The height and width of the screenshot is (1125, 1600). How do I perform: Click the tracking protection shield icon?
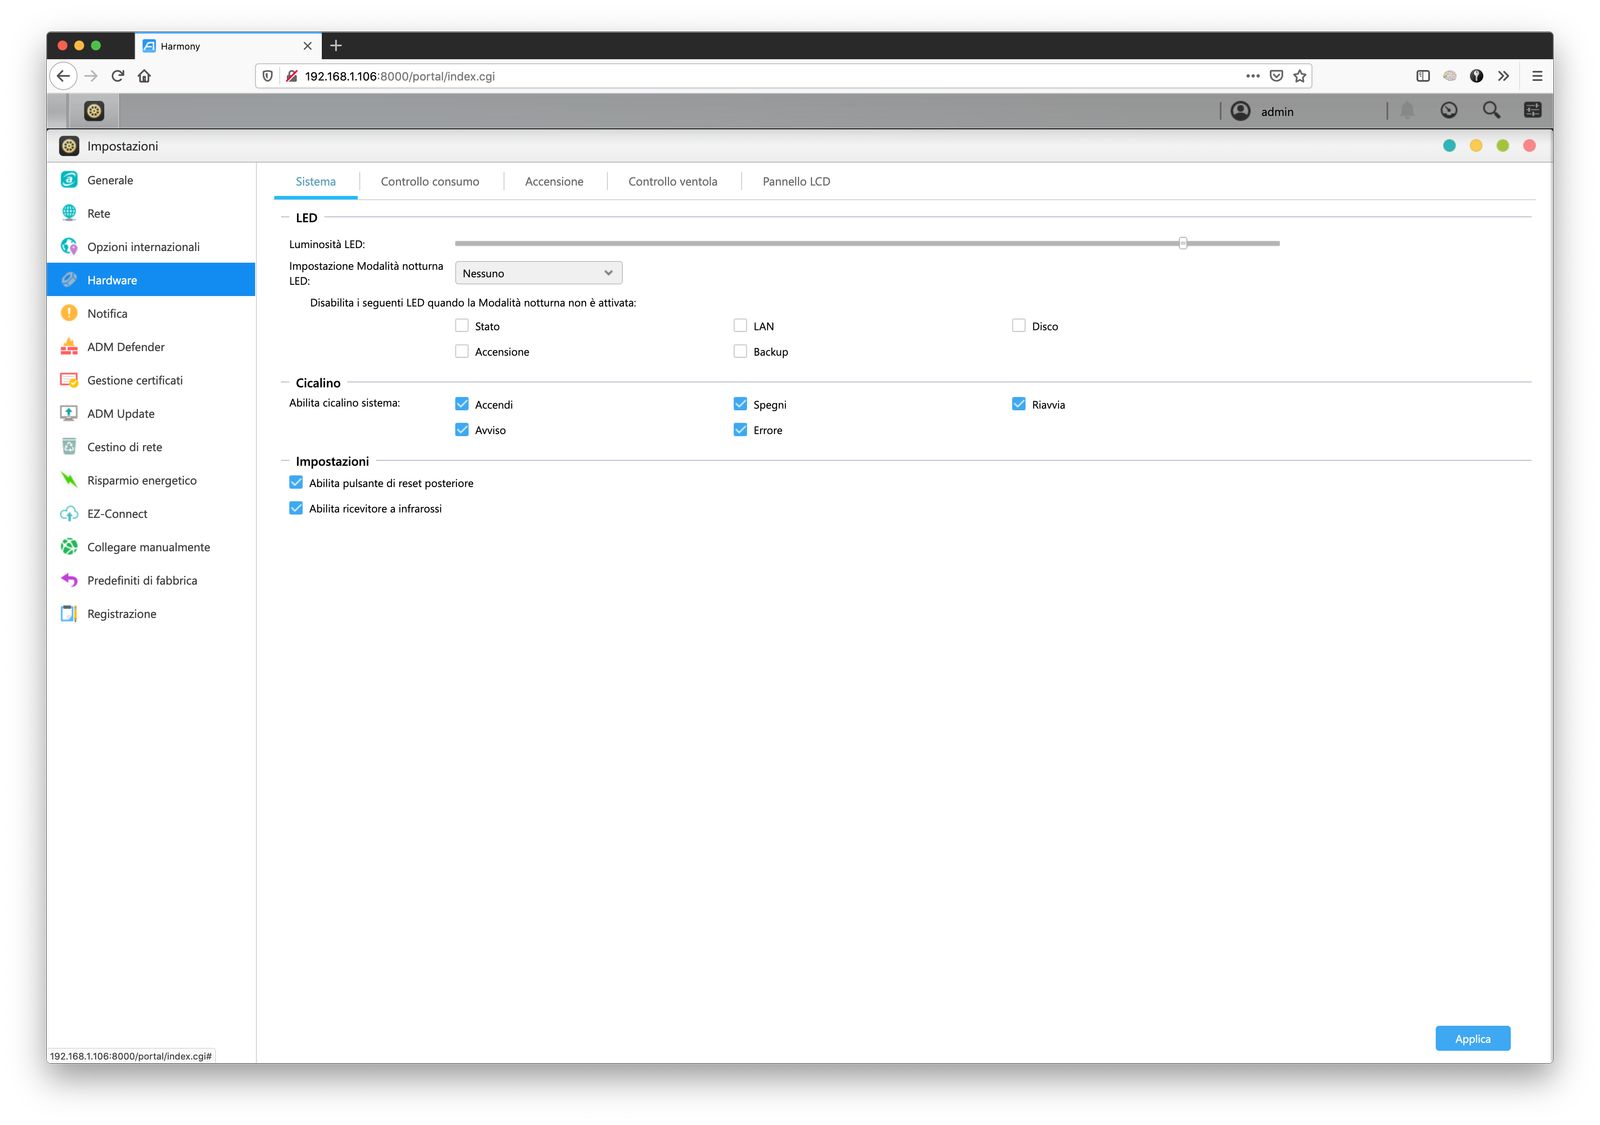pyautogui.click(x=267, y=76)
